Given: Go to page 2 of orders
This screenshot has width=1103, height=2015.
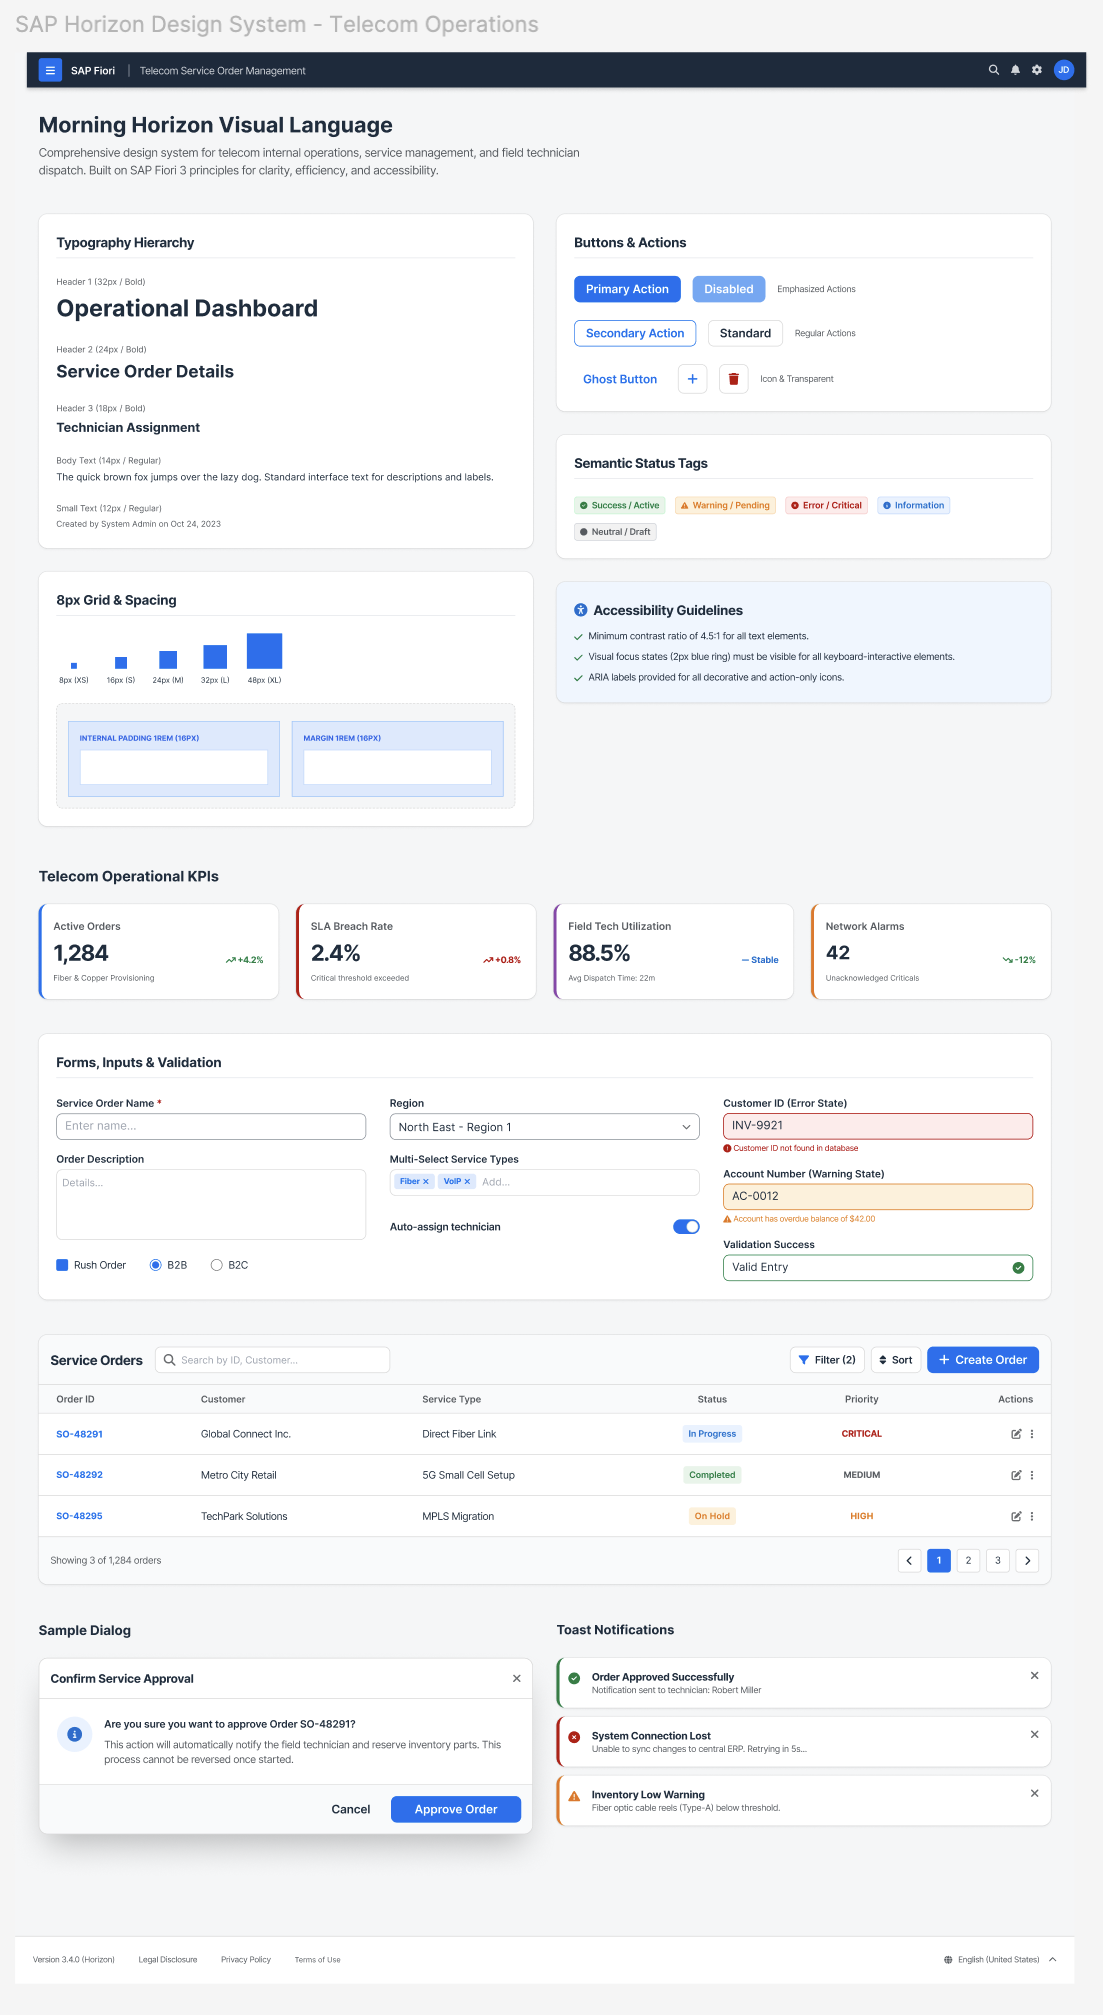Looking at the screenshot, I should coord(968,1560).
